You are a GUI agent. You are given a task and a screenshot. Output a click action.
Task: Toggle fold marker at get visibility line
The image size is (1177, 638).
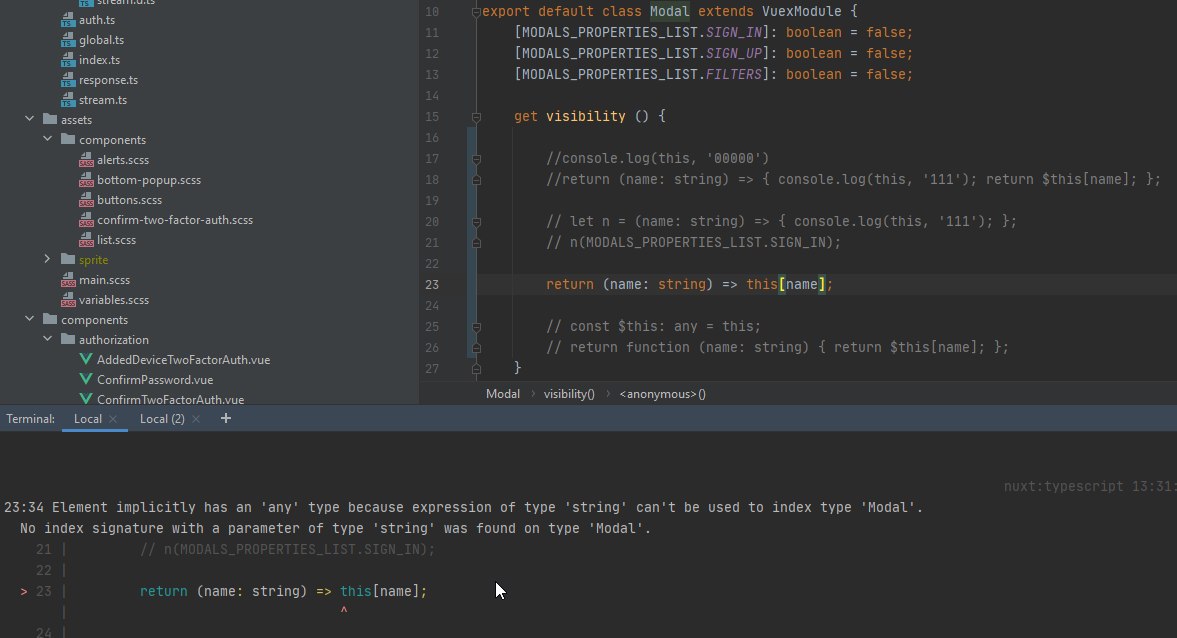pos(476,117)
